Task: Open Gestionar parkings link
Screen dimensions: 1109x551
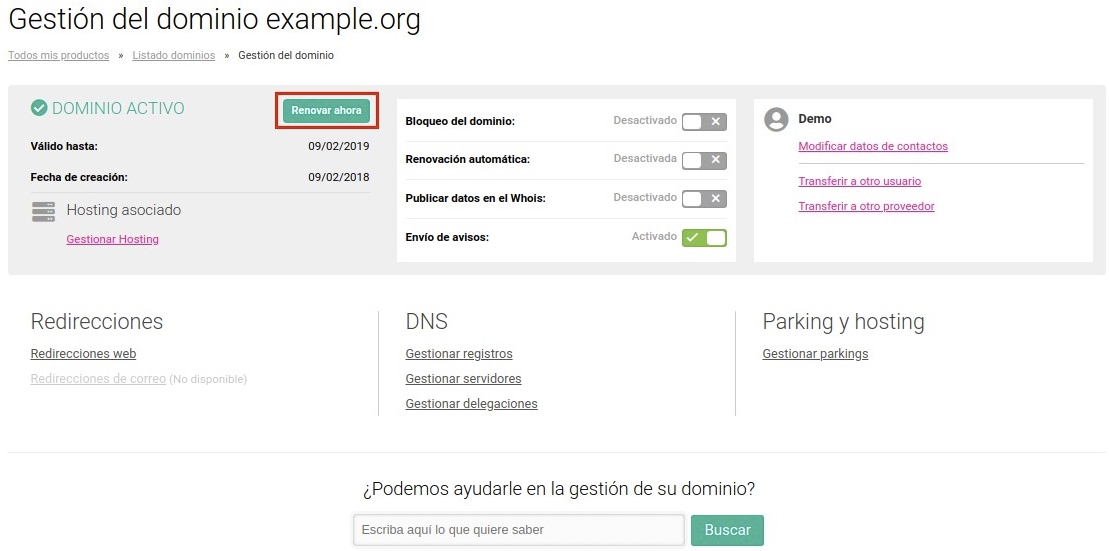Action: click(815, 354)
